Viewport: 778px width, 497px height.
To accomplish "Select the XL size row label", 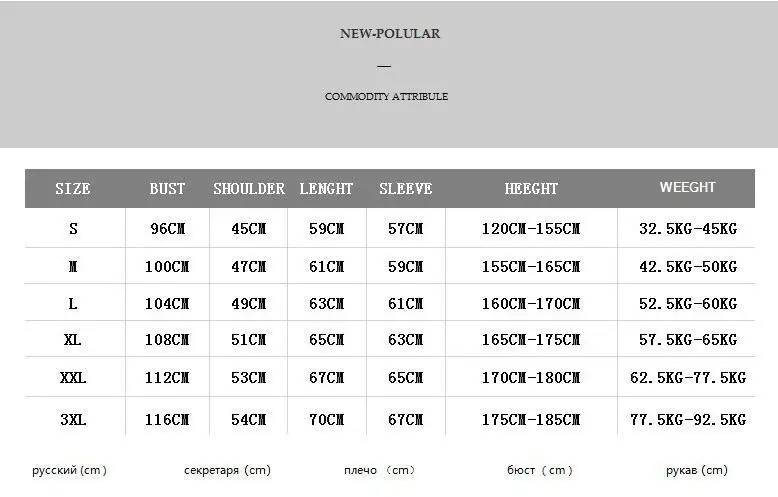I will pos(73,340).
